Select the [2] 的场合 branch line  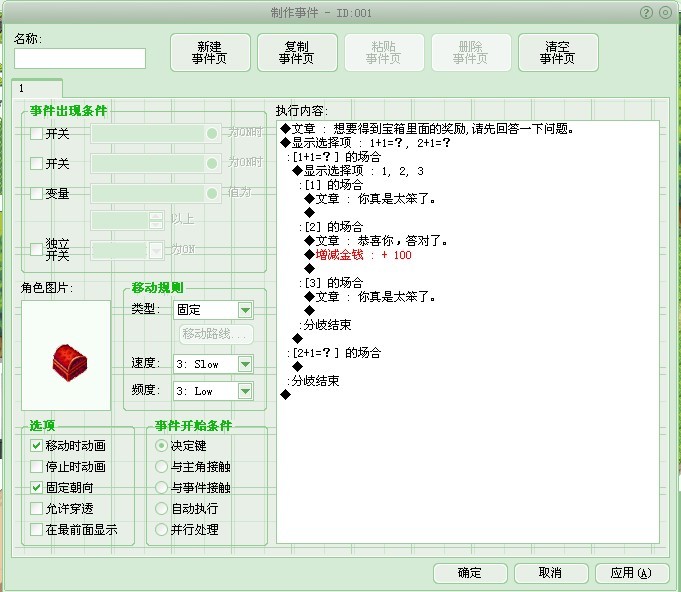point(331,227)
